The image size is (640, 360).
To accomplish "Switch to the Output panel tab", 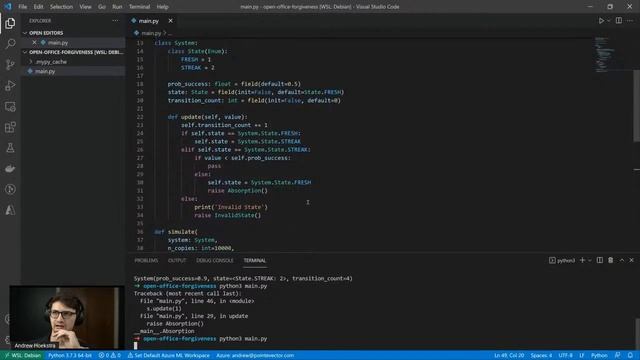I will pos(177,260).
